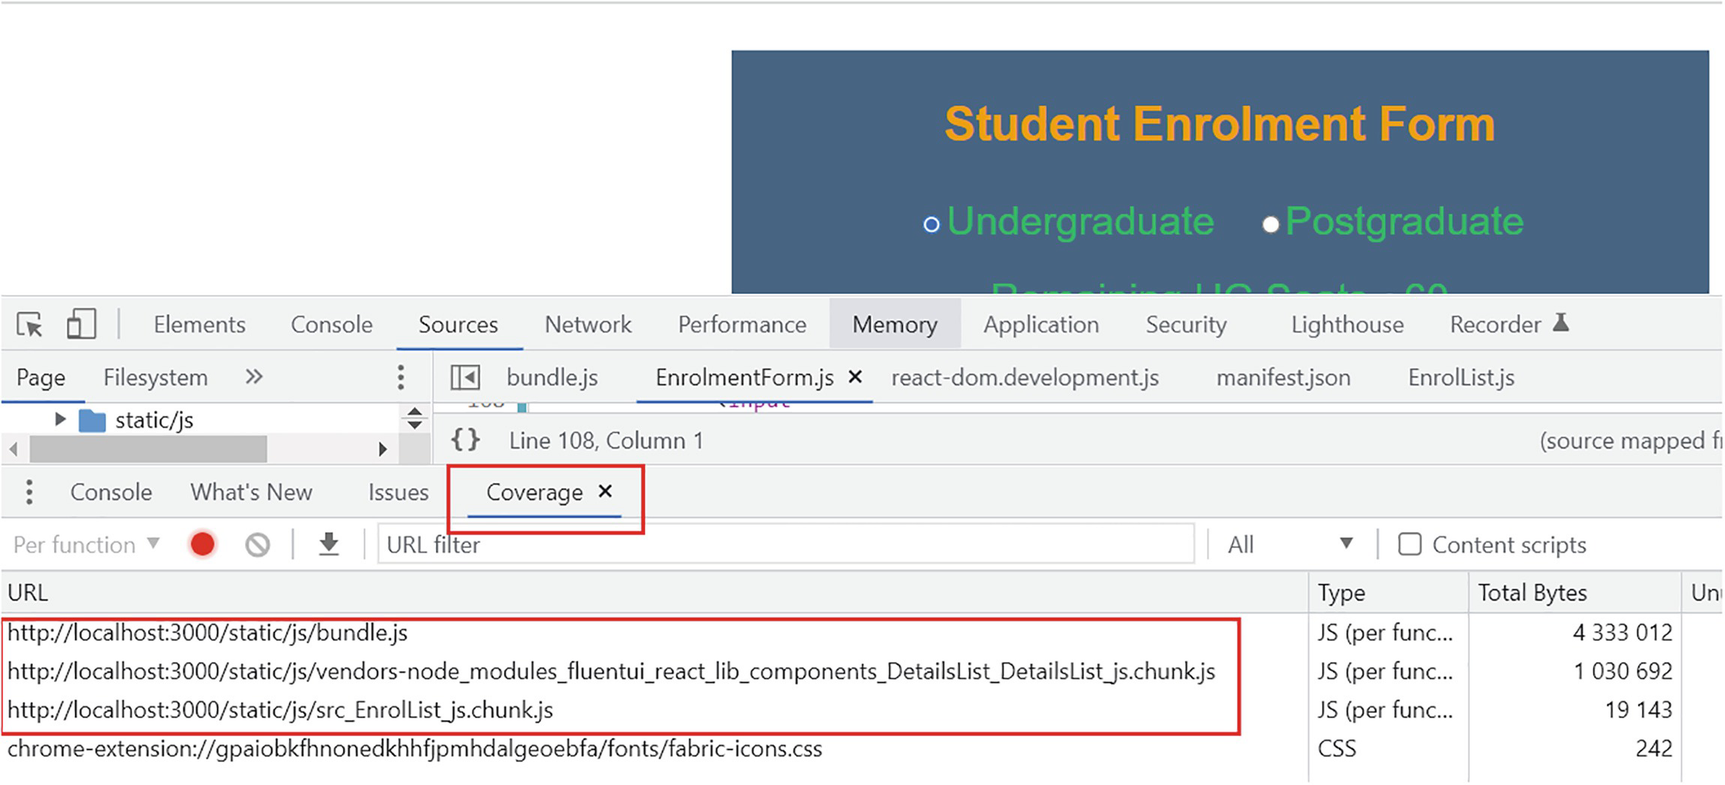Toggle the device toolbar icon

pyautogui.click(x=81, y=325)
